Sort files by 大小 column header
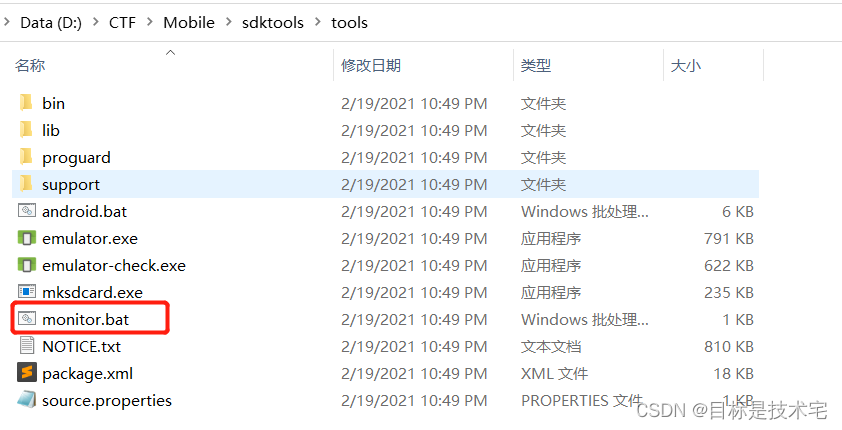Screen dimensions: 842x430 685,65
